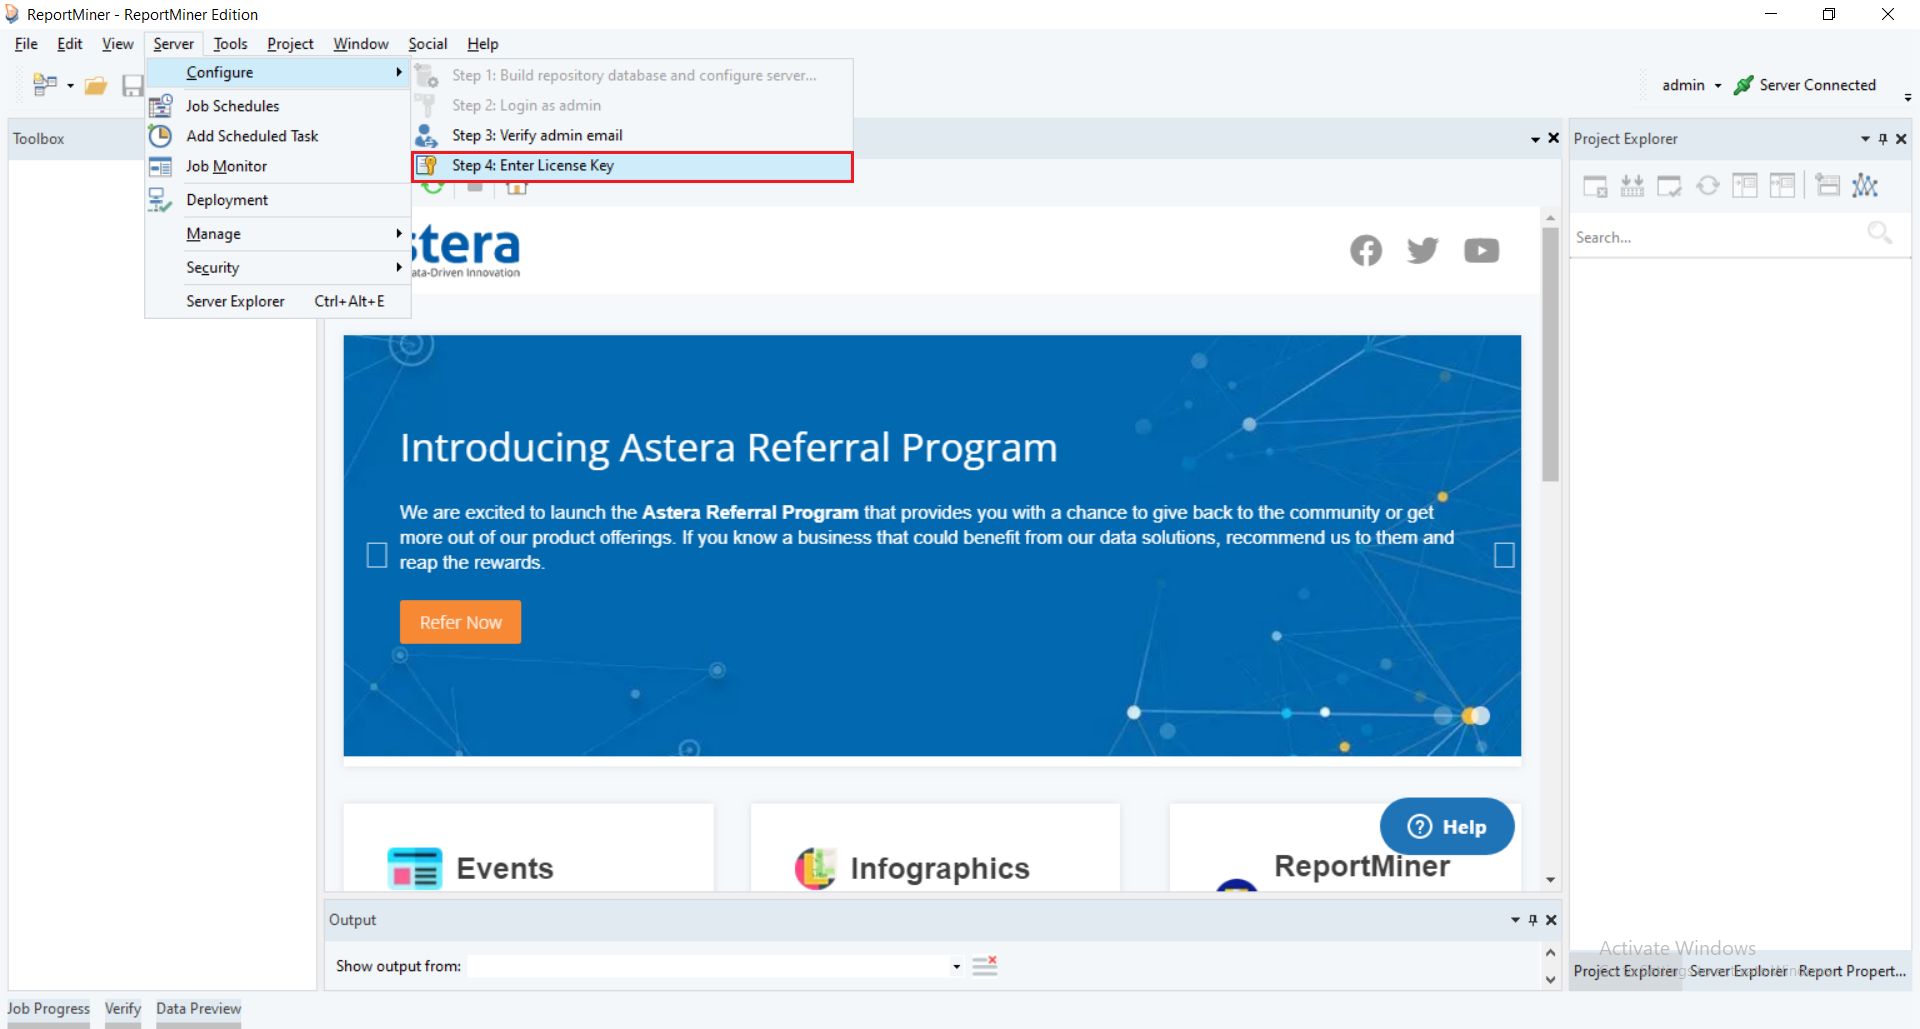Click the window-with-checkmark icon in Project Explorer
Image resolution: width=1920 pixels, height=1029 pixels.
[1669, 185]
